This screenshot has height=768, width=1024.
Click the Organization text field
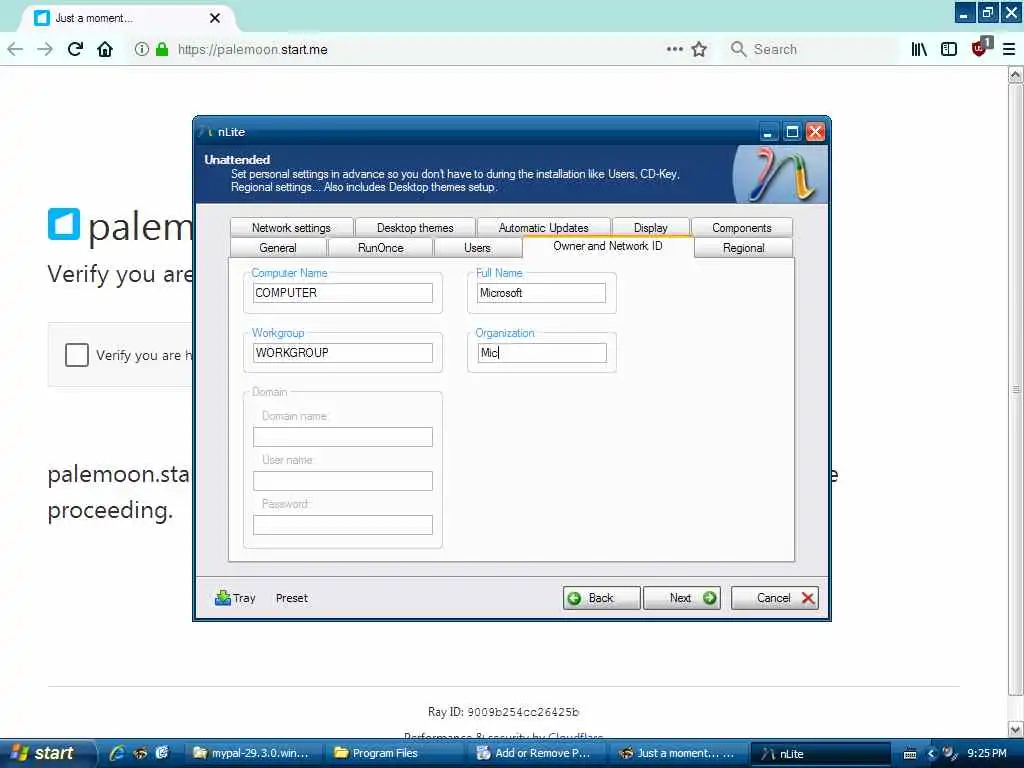(542, 353)
